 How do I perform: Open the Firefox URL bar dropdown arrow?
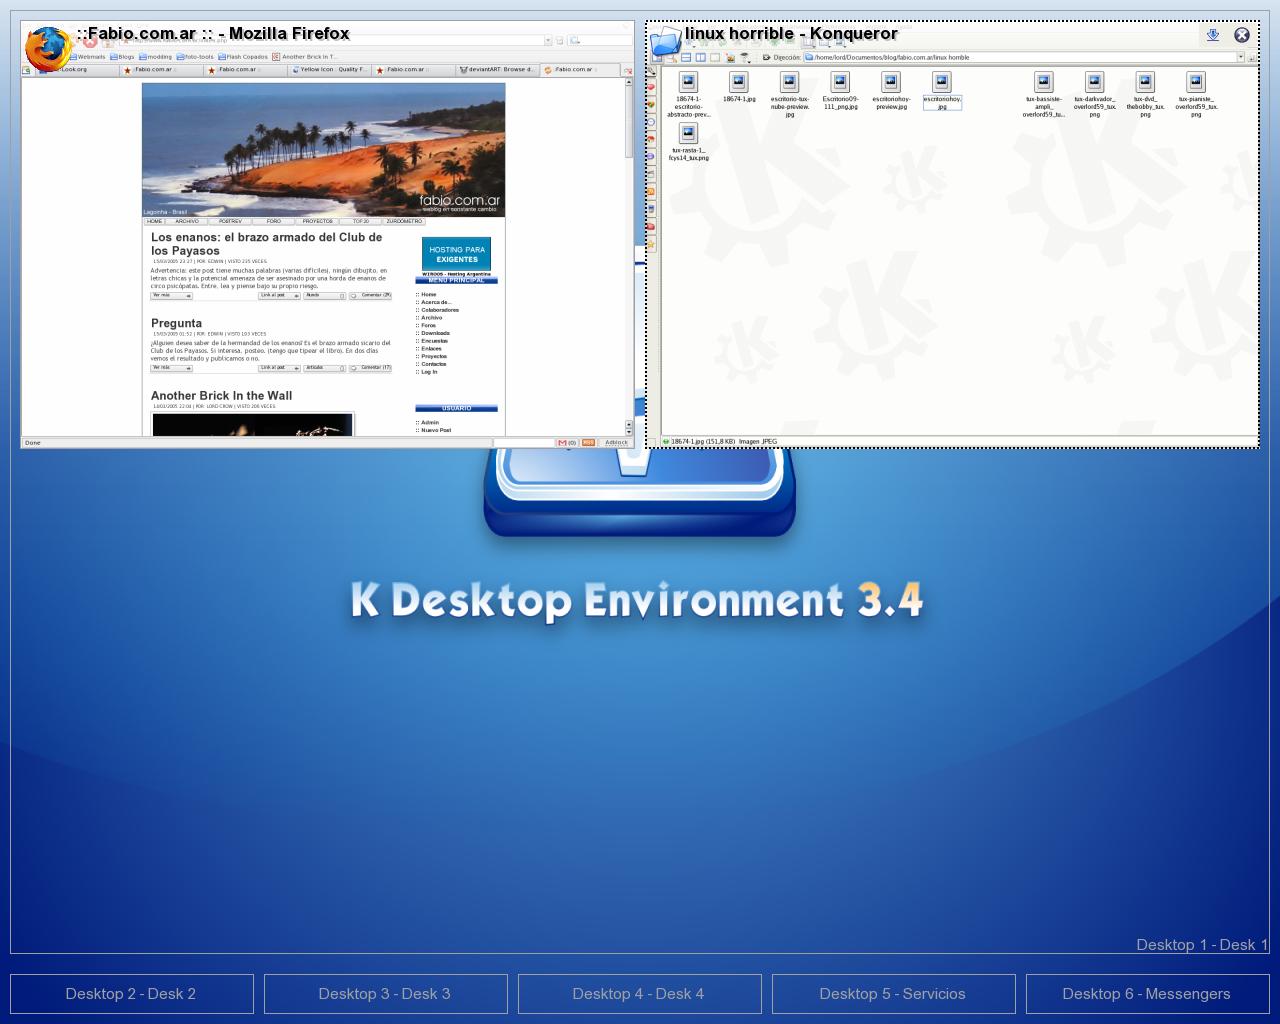pyautogui.click(x=548, y=41)
